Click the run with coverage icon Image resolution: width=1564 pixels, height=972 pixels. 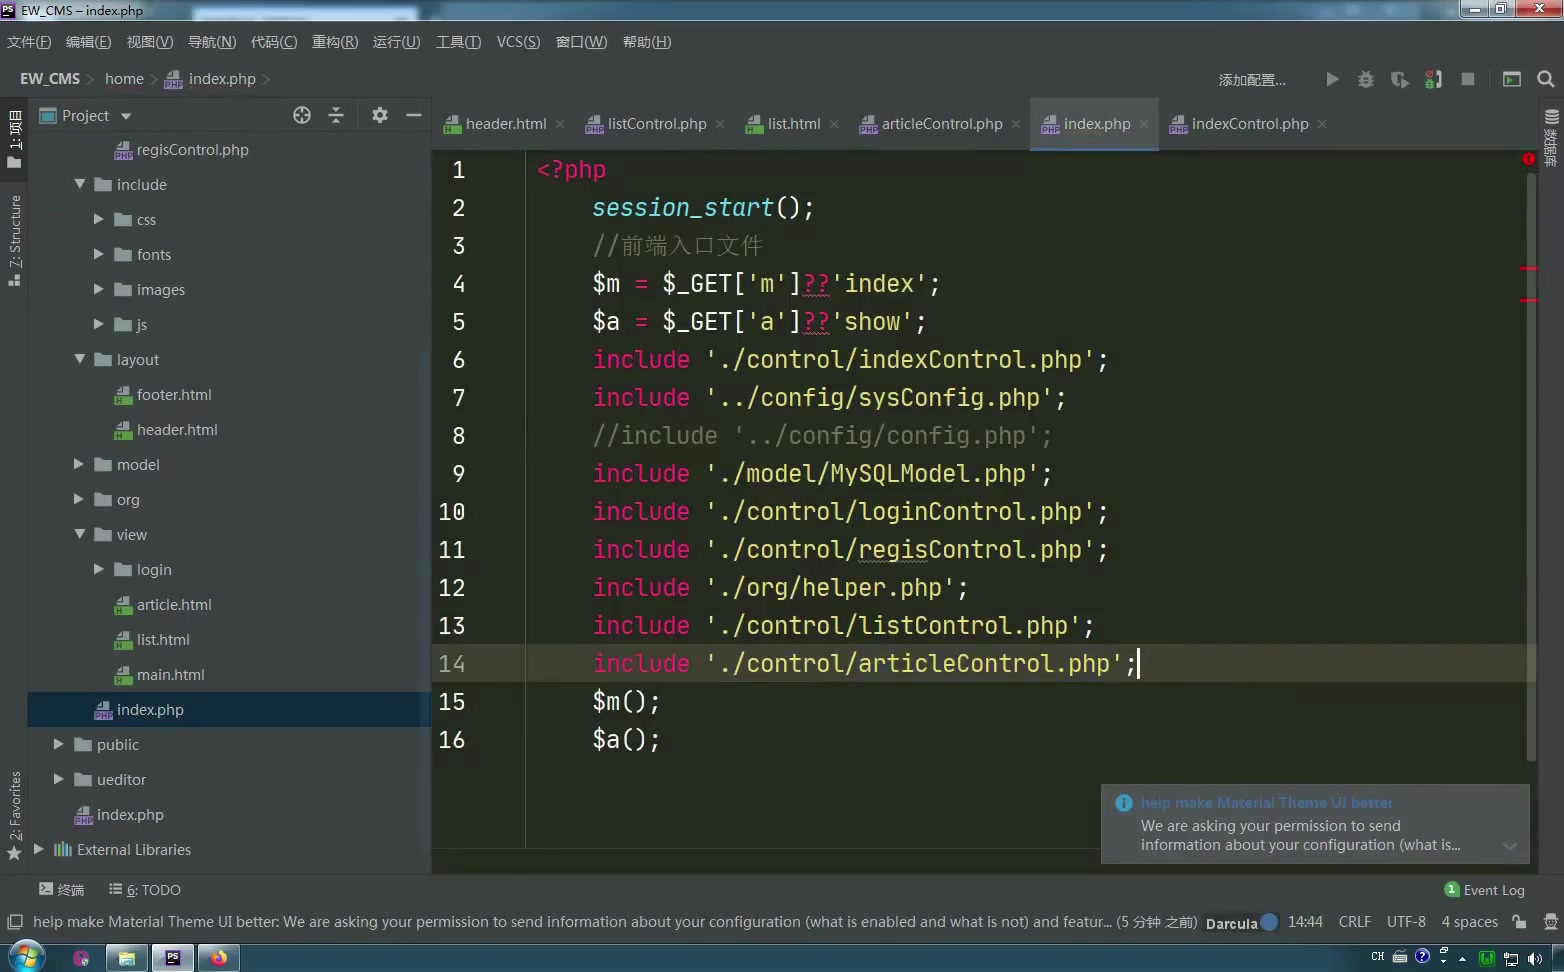tap(1400, 79)
